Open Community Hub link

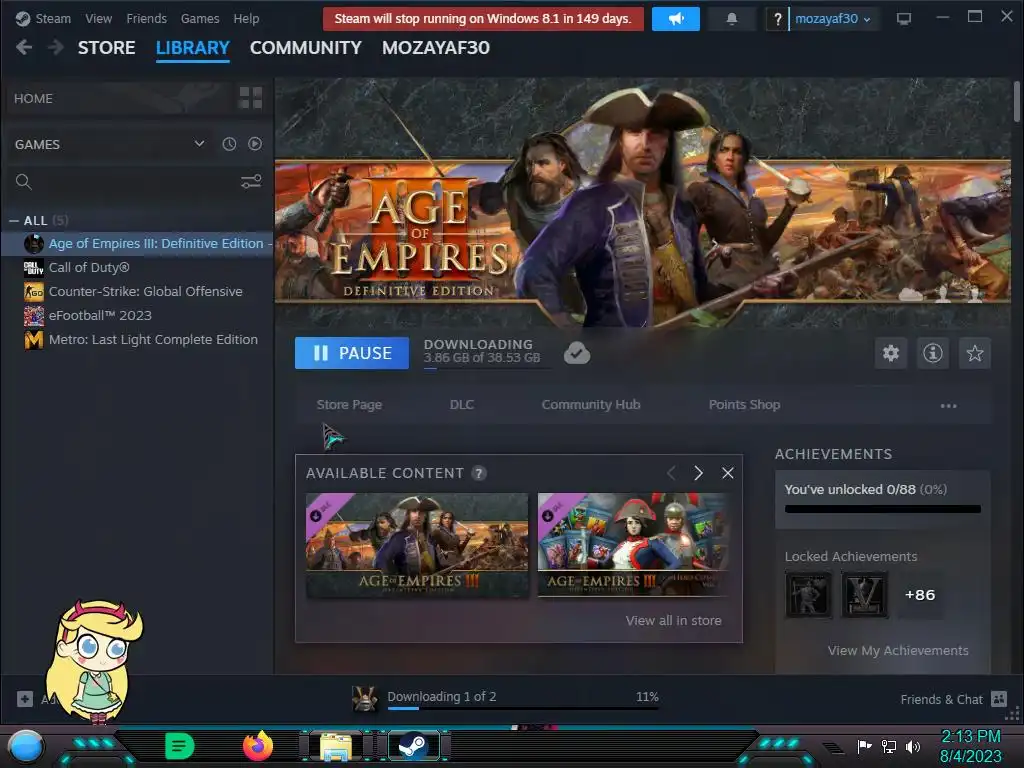pos(590,405)
